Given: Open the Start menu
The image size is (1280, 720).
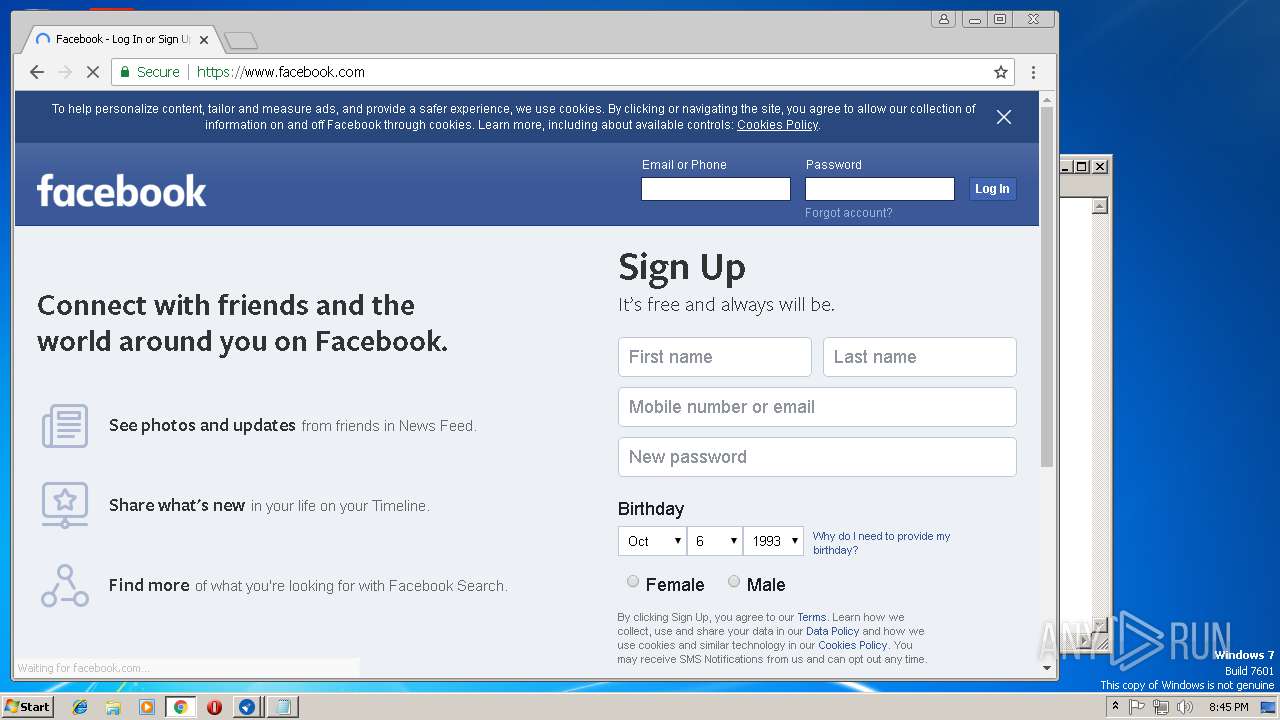Looking at the screenshot, I should 27,707.
